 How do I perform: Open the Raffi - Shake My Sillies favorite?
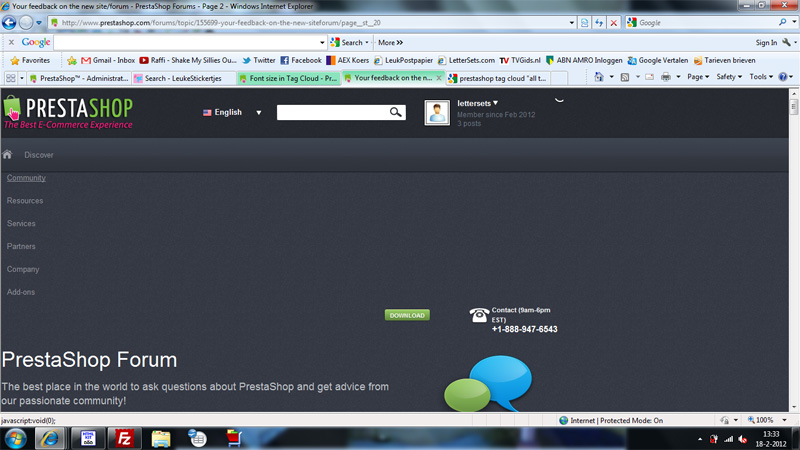coord(188,60)
